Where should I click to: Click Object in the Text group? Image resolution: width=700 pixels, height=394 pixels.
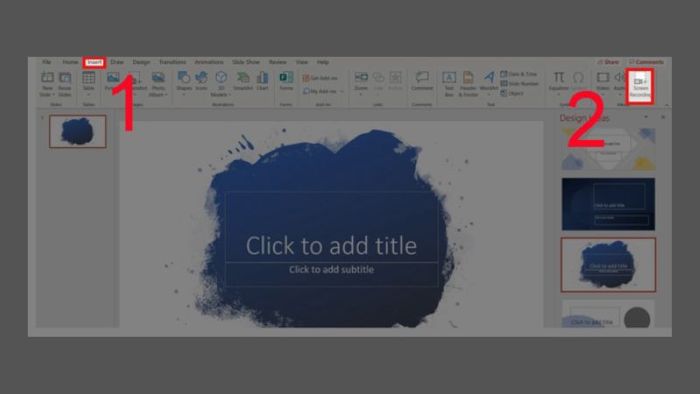[512, 94]
